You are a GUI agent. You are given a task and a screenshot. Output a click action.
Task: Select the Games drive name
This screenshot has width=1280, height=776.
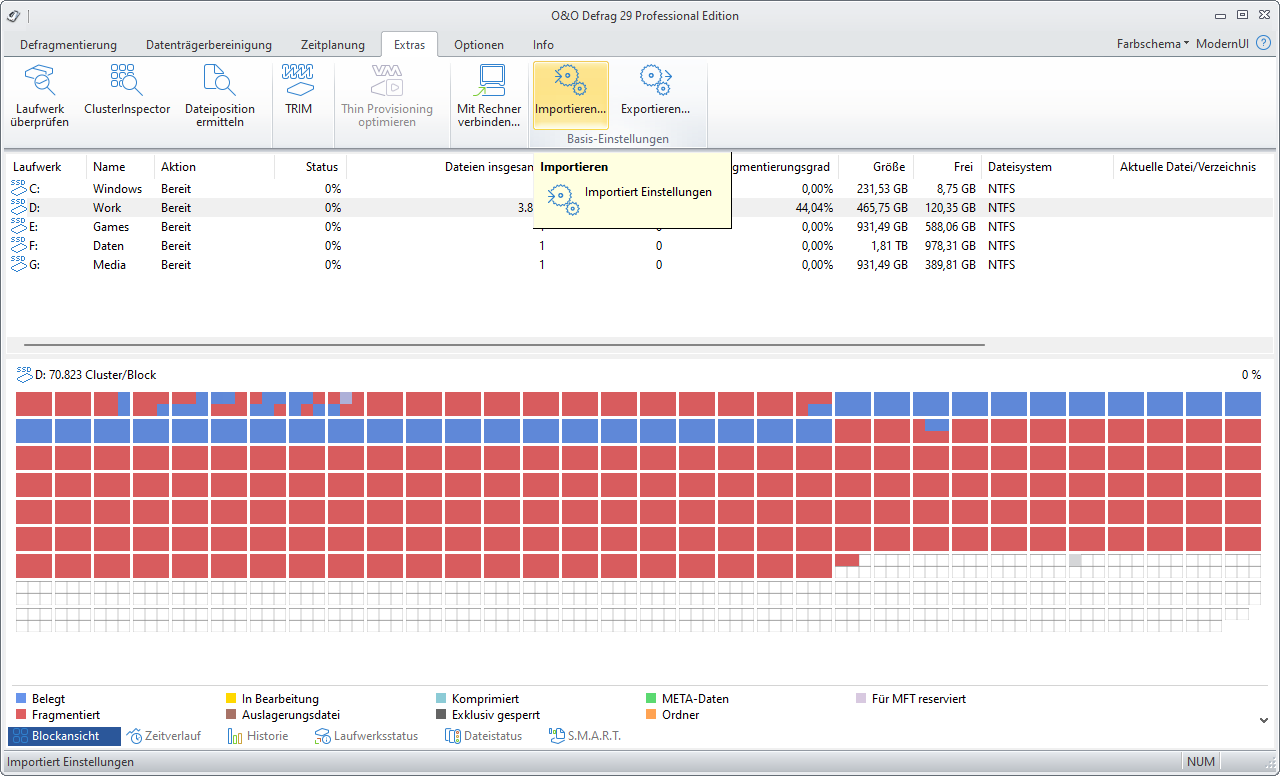pyautogui.click(x=112, y=226)
